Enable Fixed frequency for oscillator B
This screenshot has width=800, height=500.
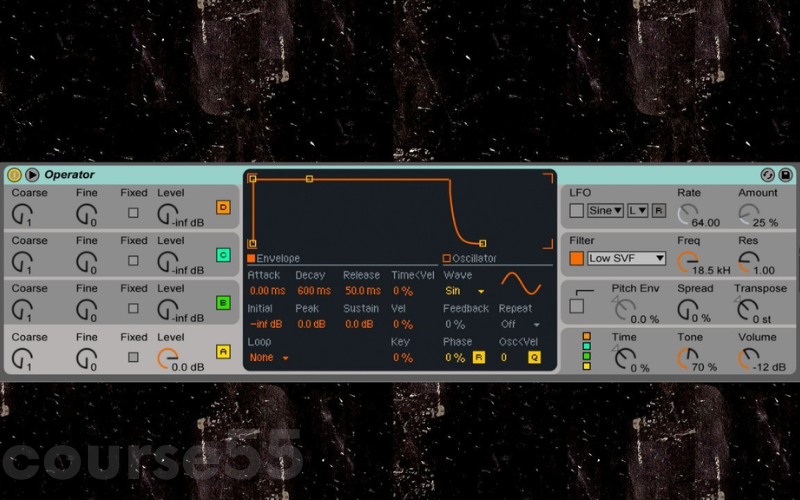pyautogui.click(x=133, y=309)
